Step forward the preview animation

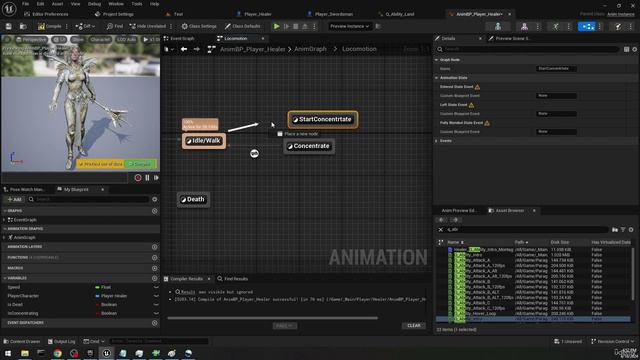(x=156, y=178)
